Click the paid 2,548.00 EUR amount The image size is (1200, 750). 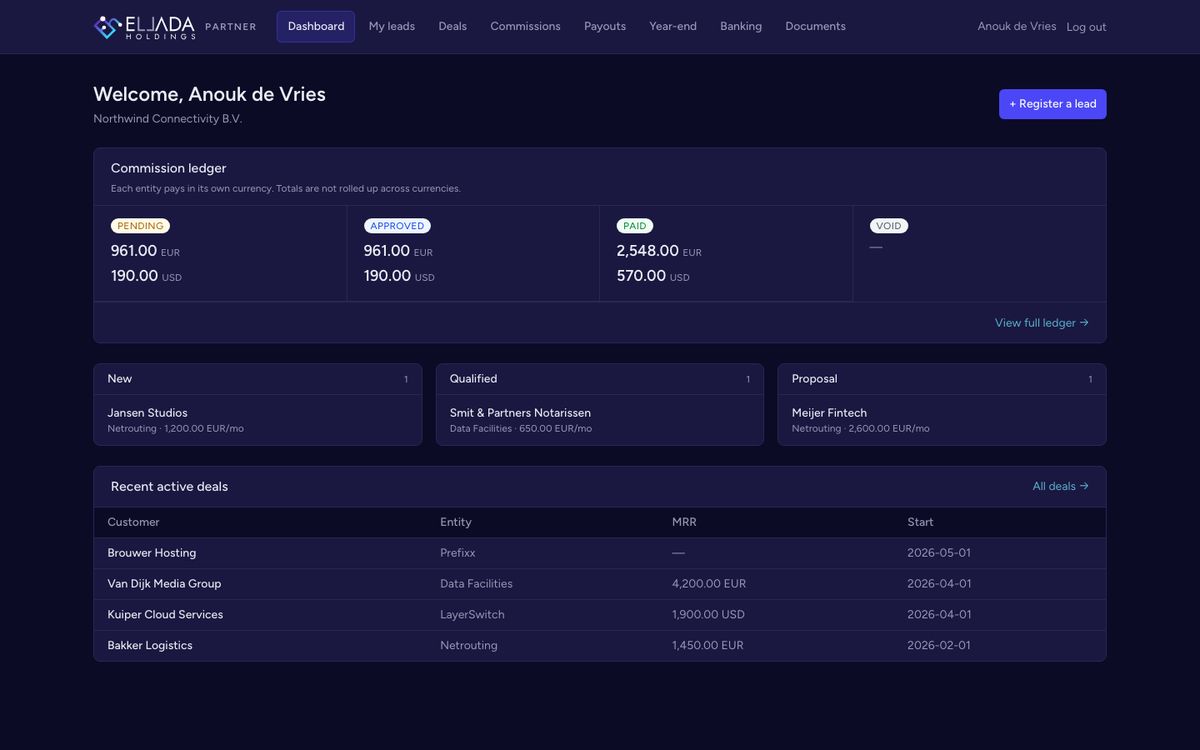[659, 251]
